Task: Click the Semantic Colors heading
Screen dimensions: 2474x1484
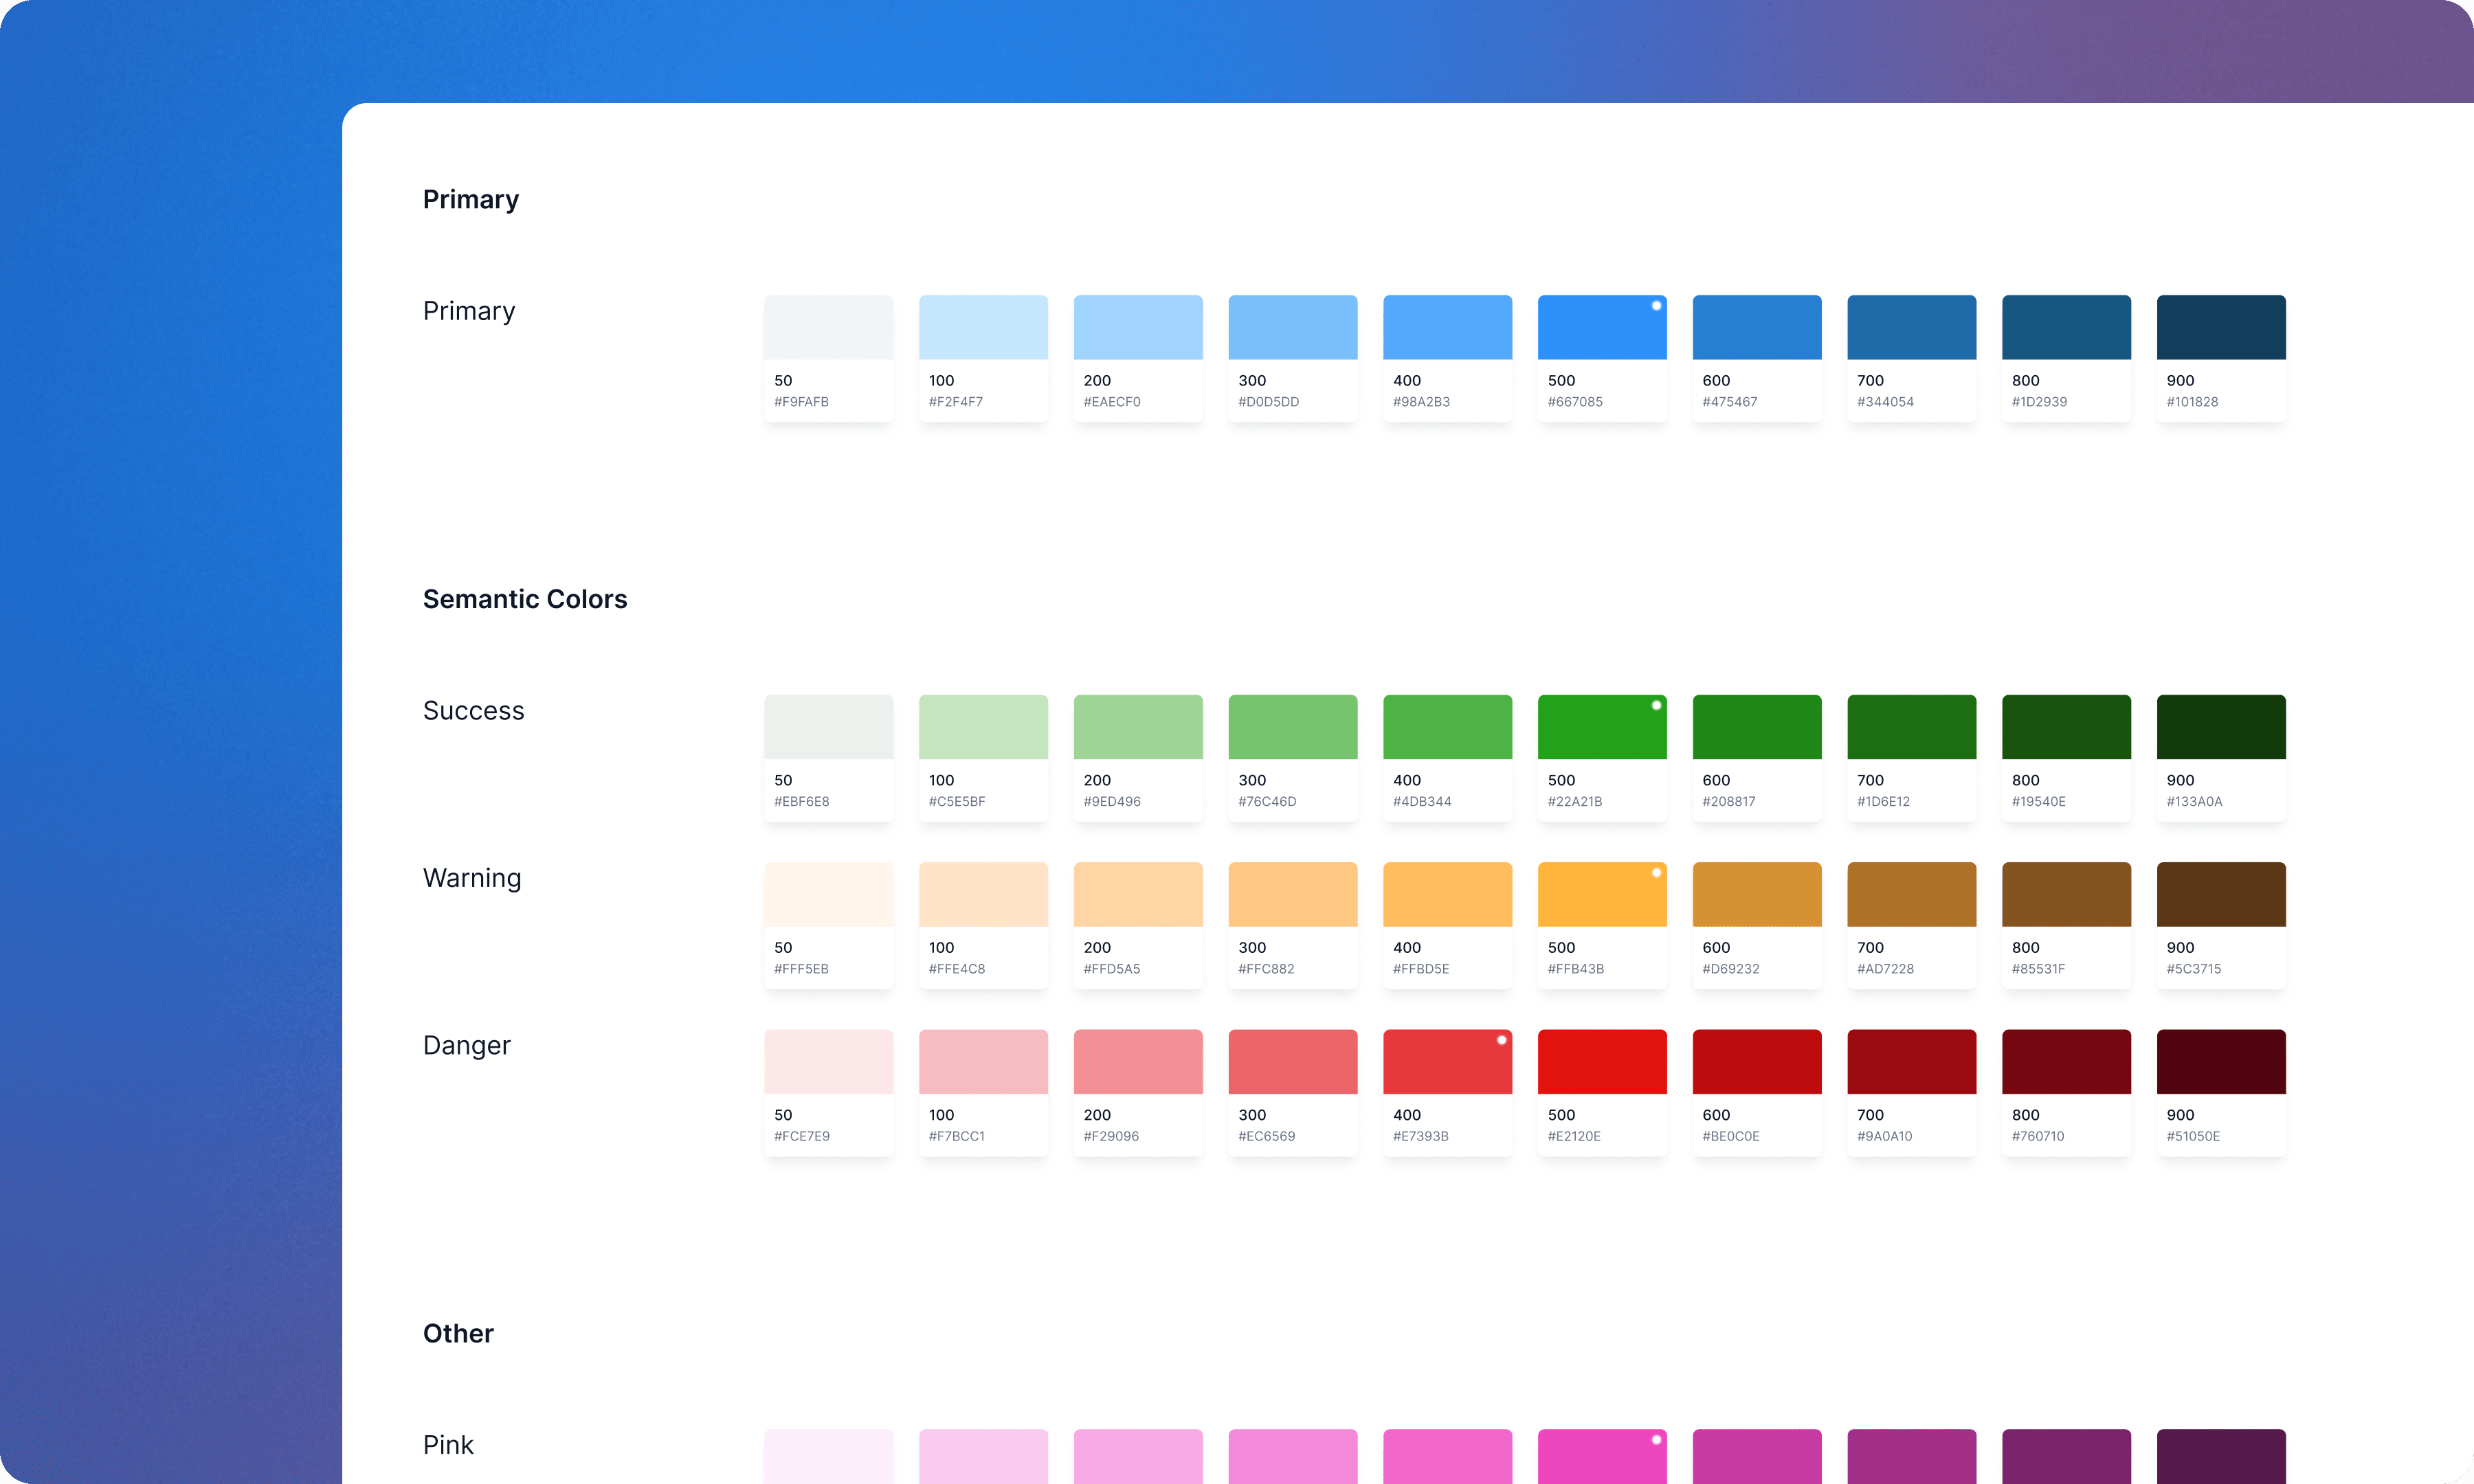Action: tap(524, 599)
